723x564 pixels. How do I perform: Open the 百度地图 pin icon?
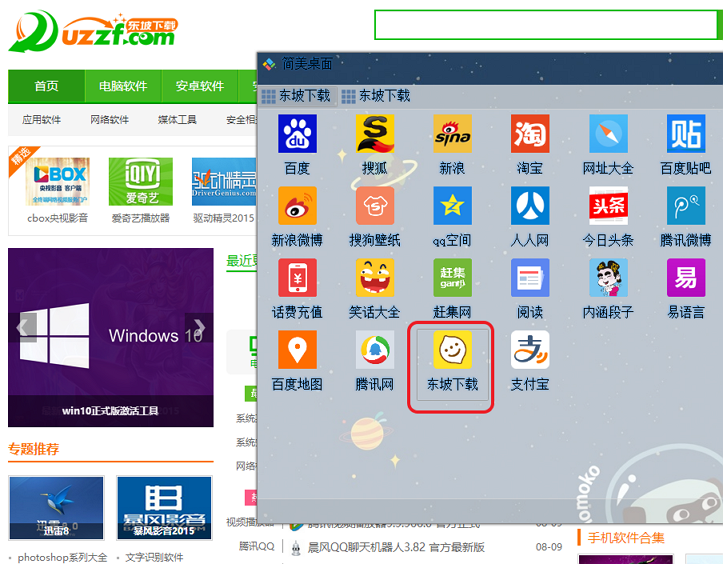297,350
